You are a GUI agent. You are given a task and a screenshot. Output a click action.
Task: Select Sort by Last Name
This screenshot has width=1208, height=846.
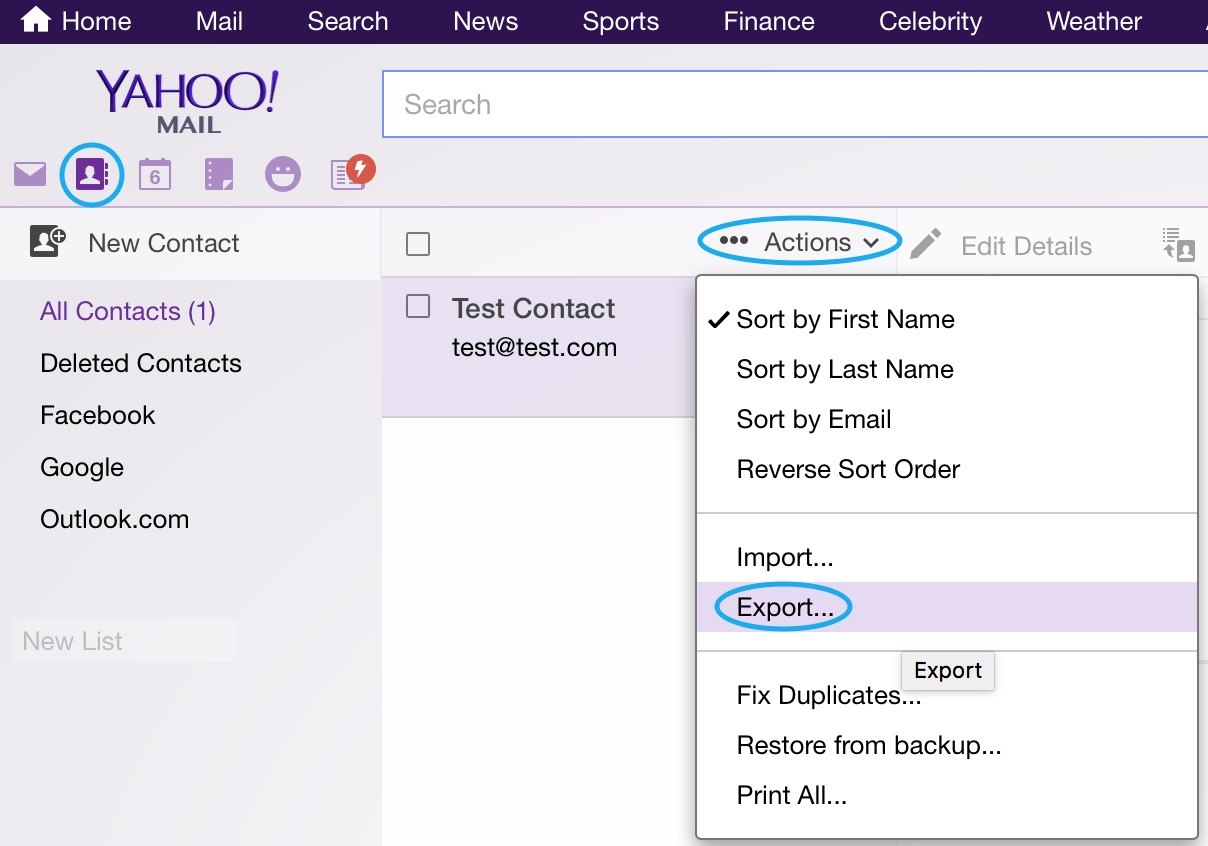[845, 370]
